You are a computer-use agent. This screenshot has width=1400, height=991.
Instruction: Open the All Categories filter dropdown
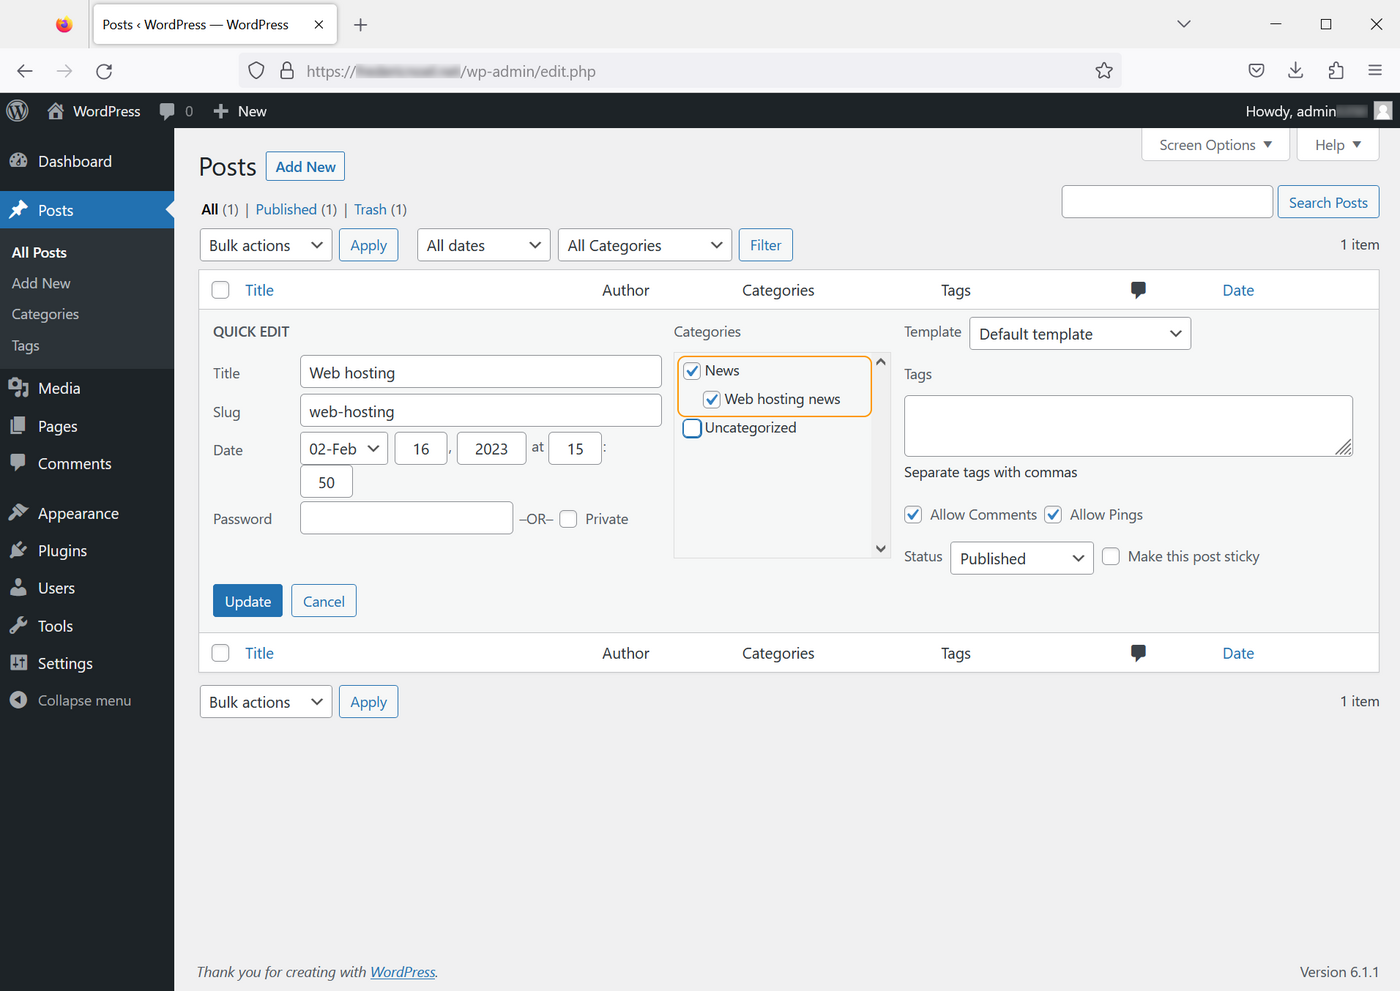point(645,245)
